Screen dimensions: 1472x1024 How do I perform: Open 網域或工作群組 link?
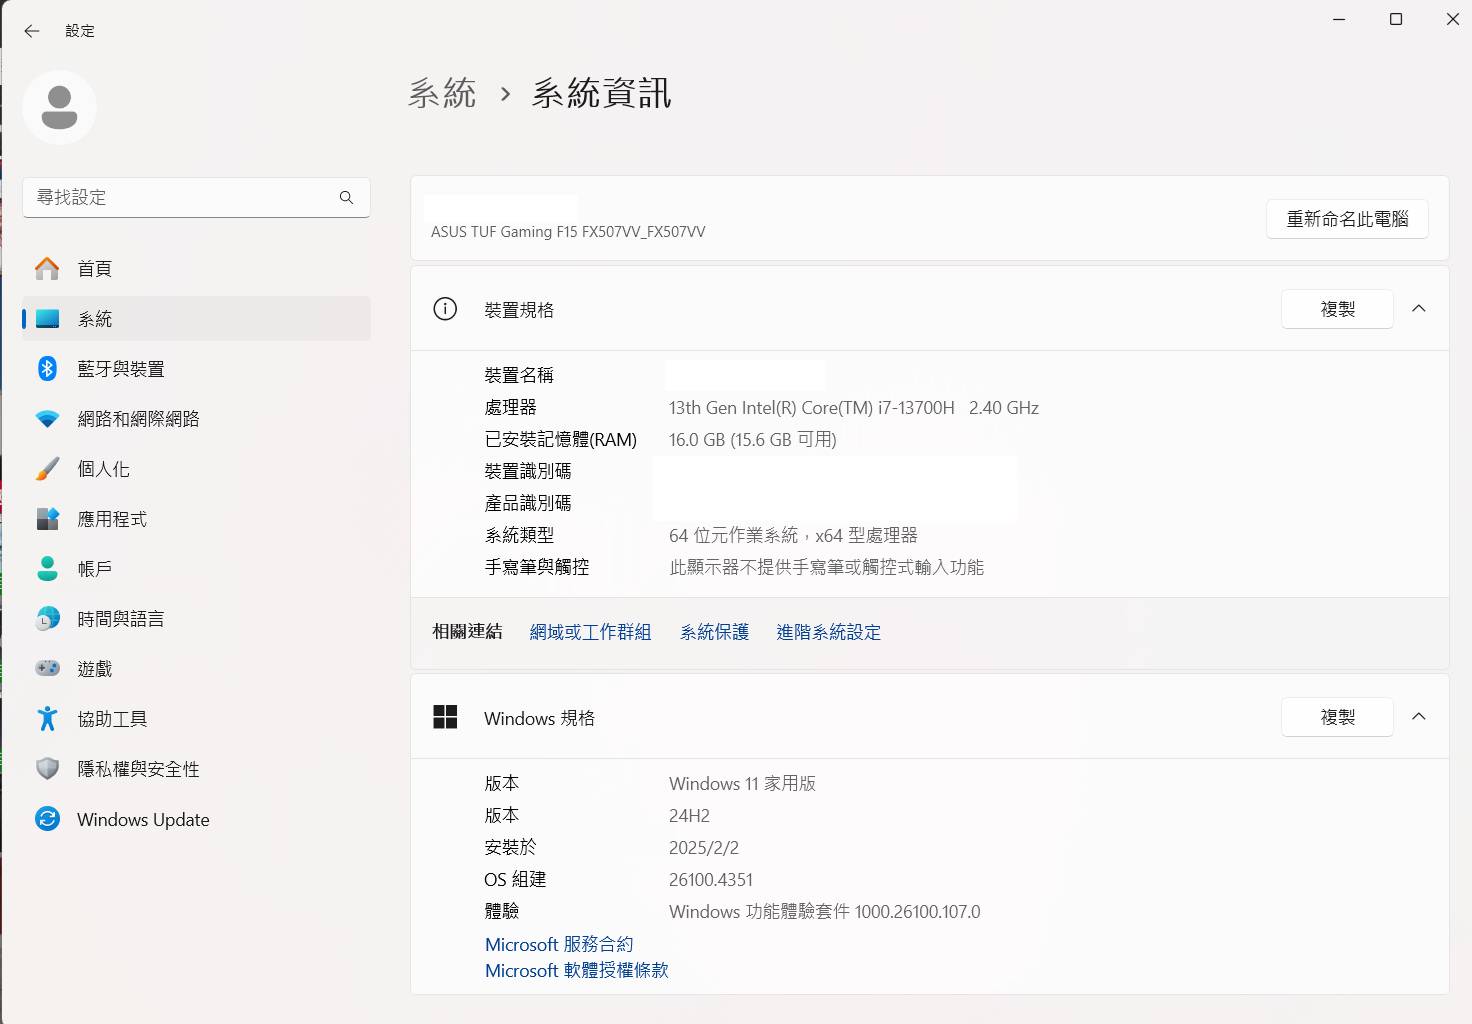point(590,632)
